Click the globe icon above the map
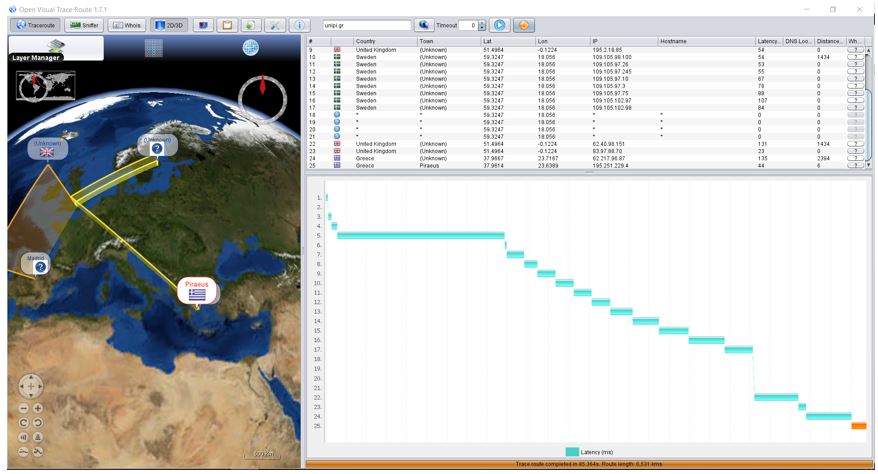Viewport: 878px width, 474px height. (x=250, y=48)
